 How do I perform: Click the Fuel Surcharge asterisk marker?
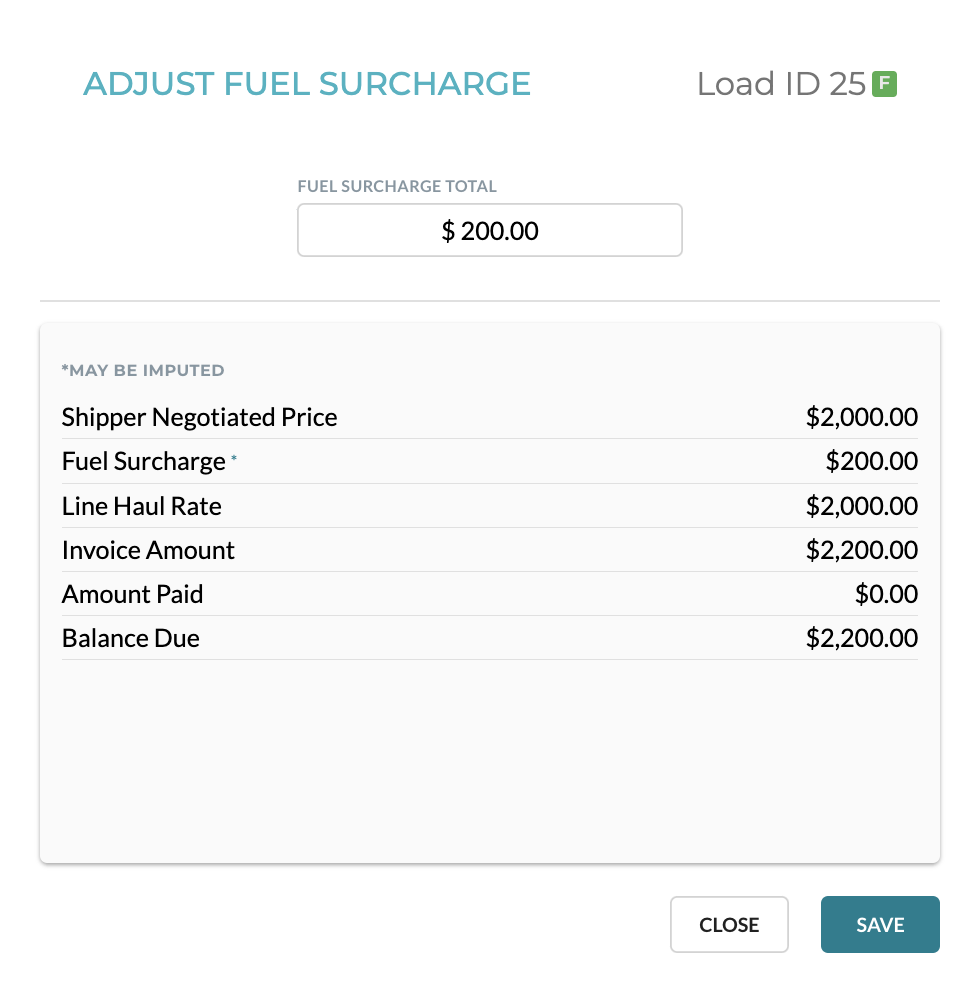click(x=233, y=457)
